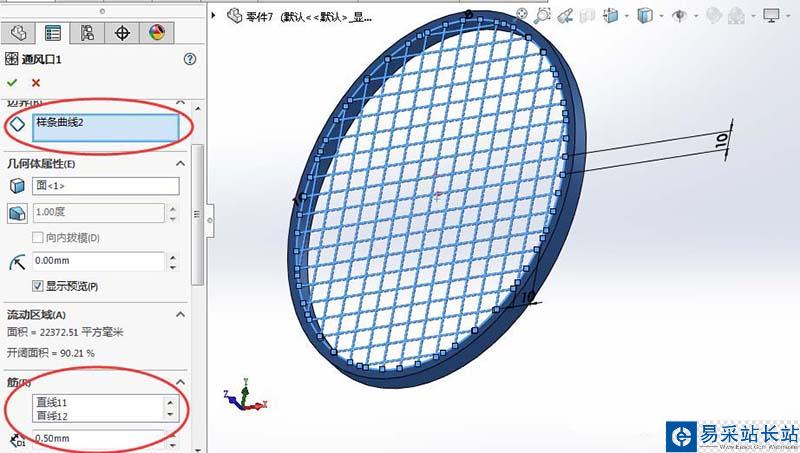800x453 pixels.
Task: Click the XYZ coordinate triad
Action: pos(245,396)
